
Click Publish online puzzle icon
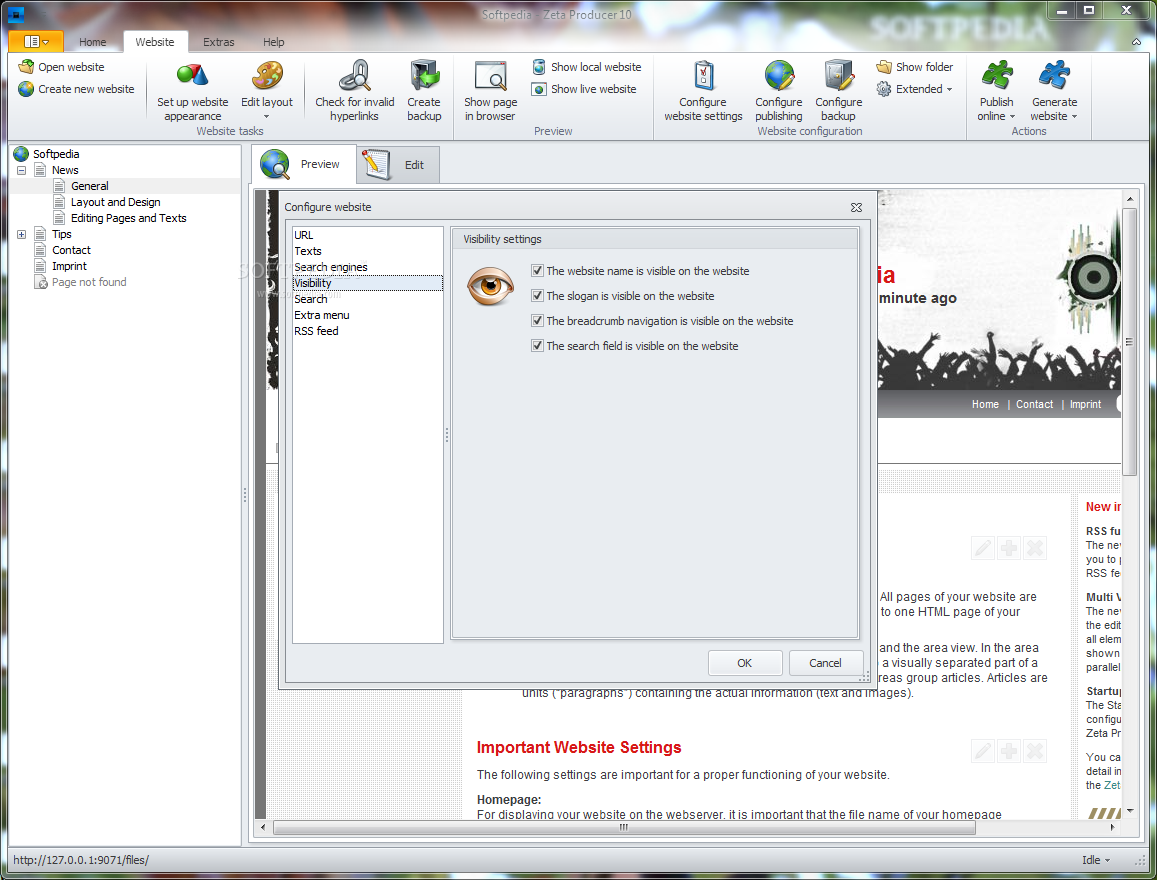(x=997, y=75)
